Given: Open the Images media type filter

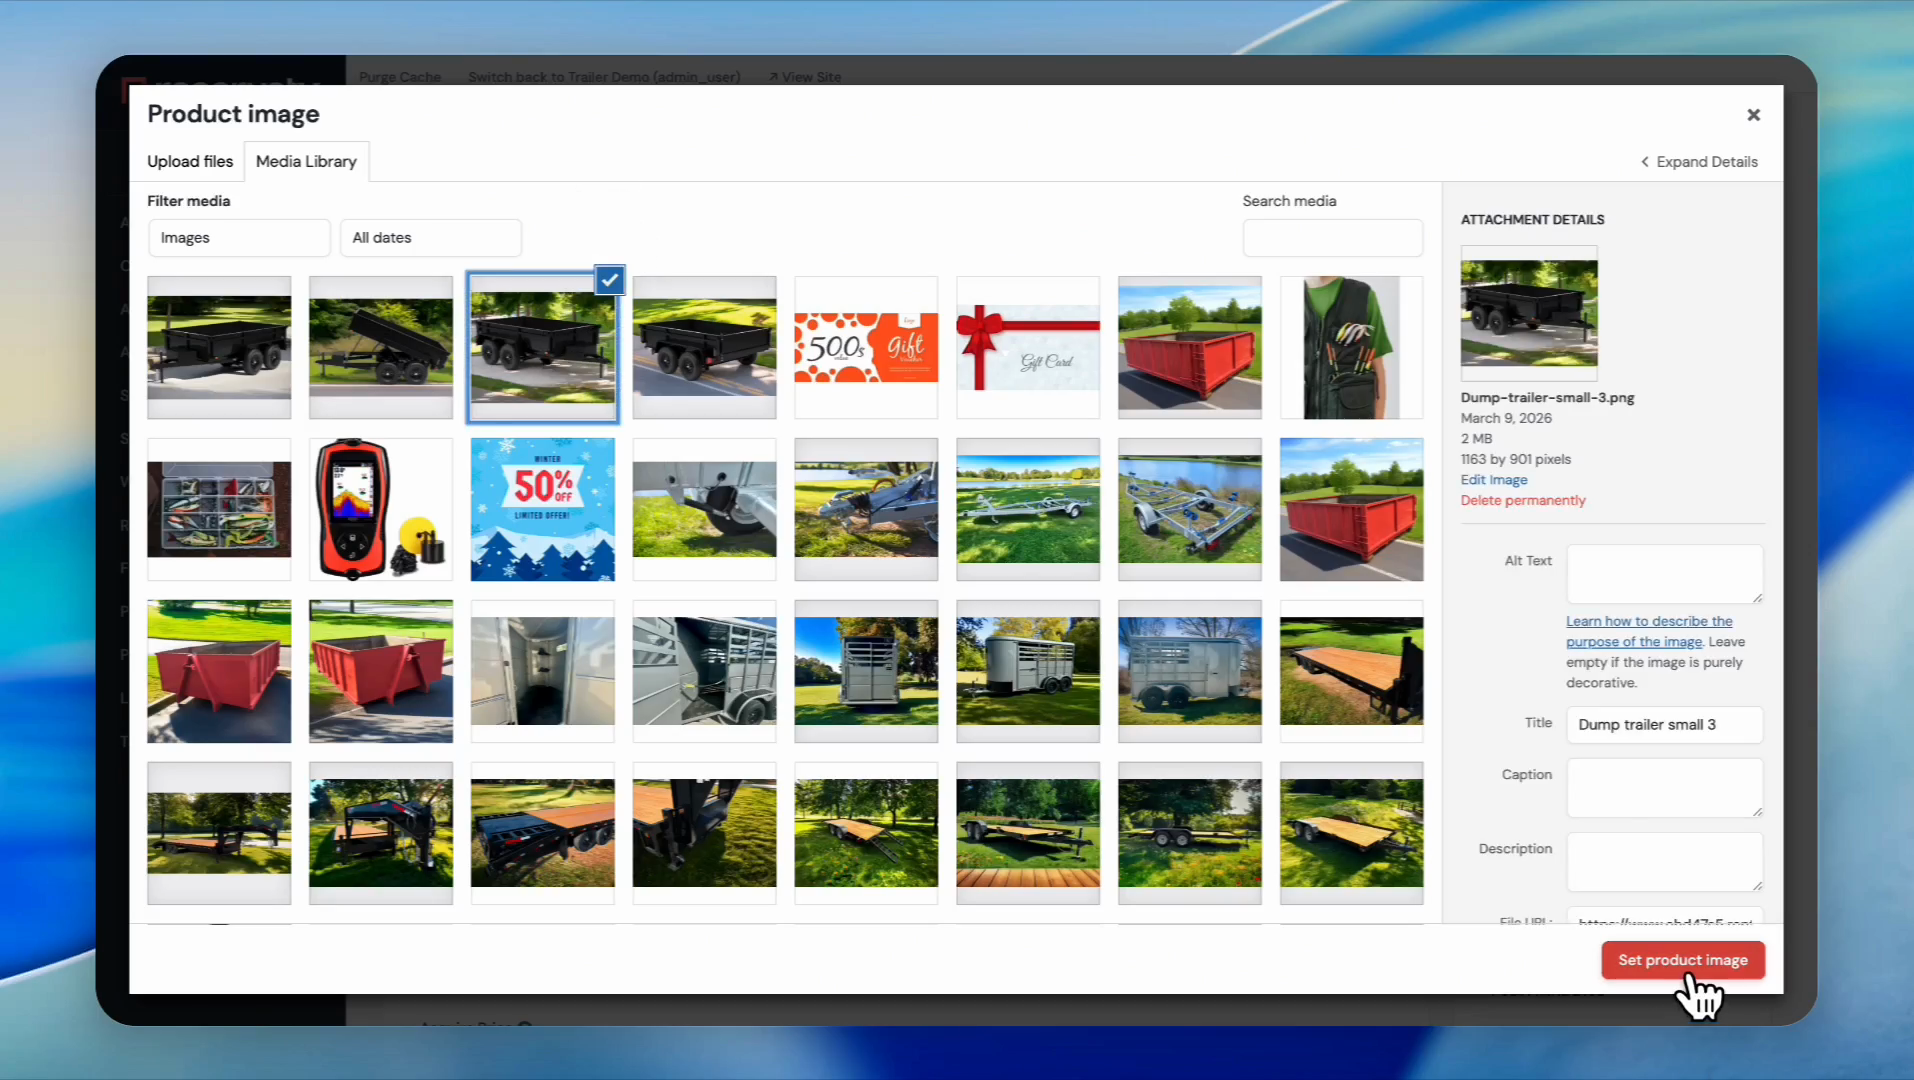Looking at the screenshot, I should point(239,238).
